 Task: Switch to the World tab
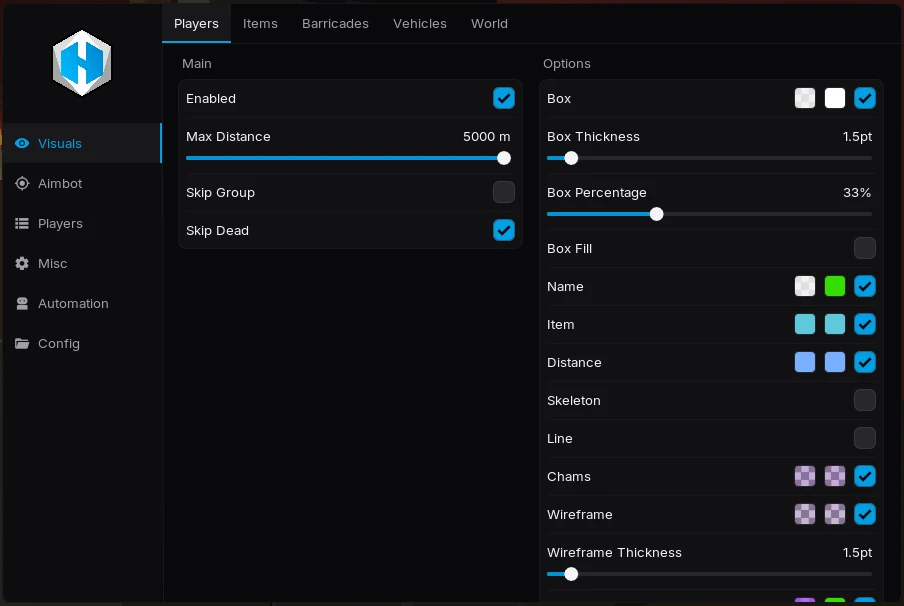pos(489,24)
